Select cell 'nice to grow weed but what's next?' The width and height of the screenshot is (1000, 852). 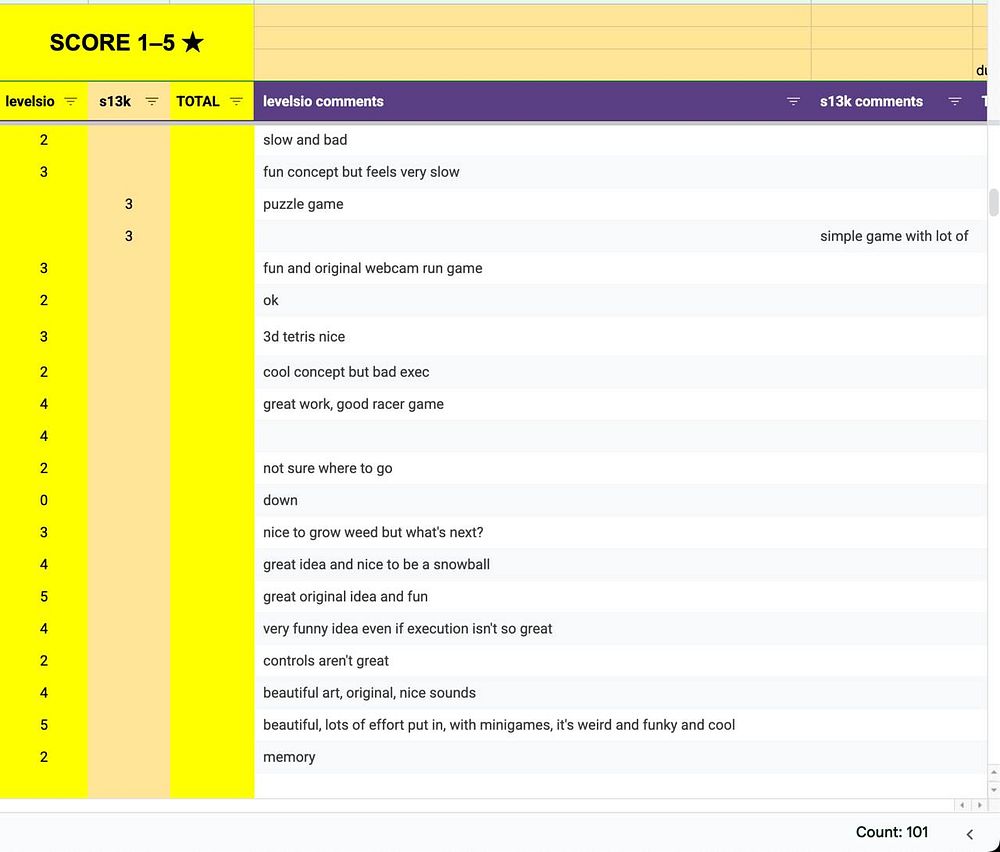click(533, 532)
